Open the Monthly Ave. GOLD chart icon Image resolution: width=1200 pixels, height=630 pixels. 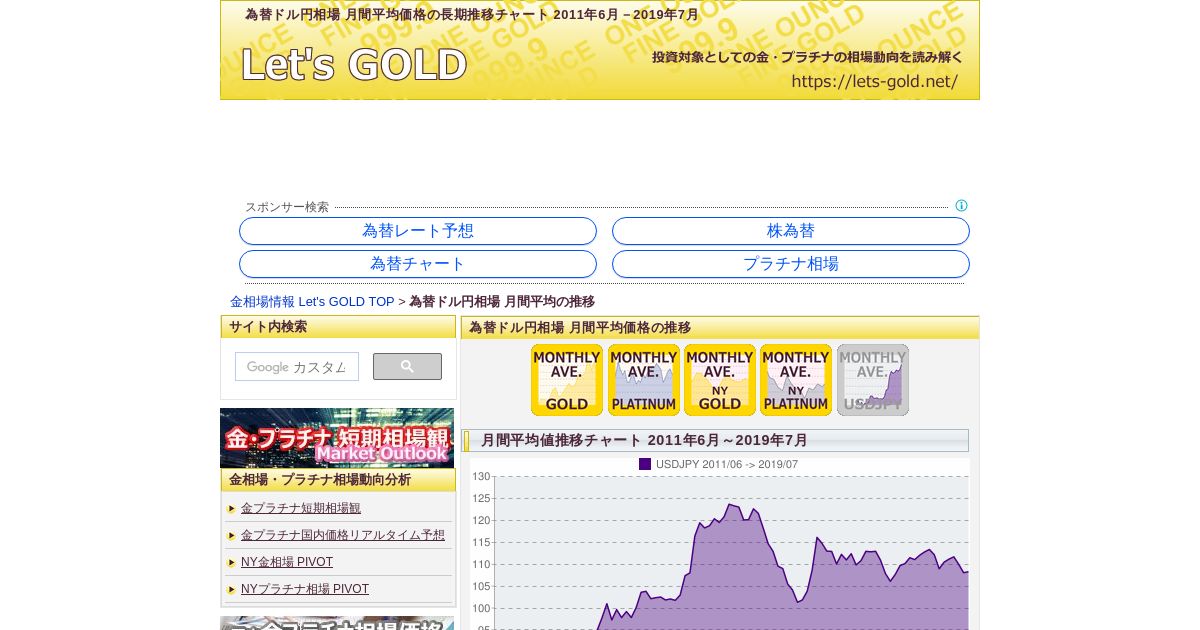pos(567,380)
